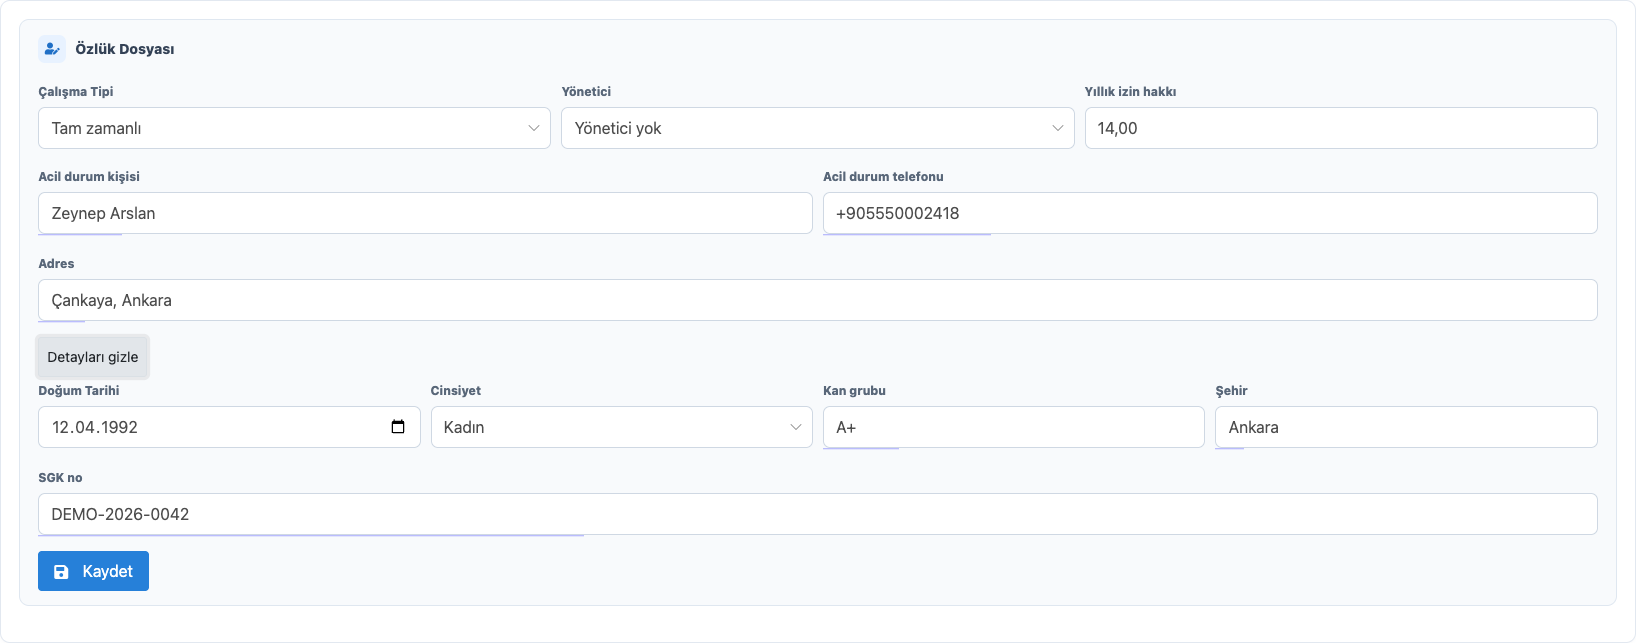Click the Şehir label
The image size is (1636, 643).
[1231, 390]
